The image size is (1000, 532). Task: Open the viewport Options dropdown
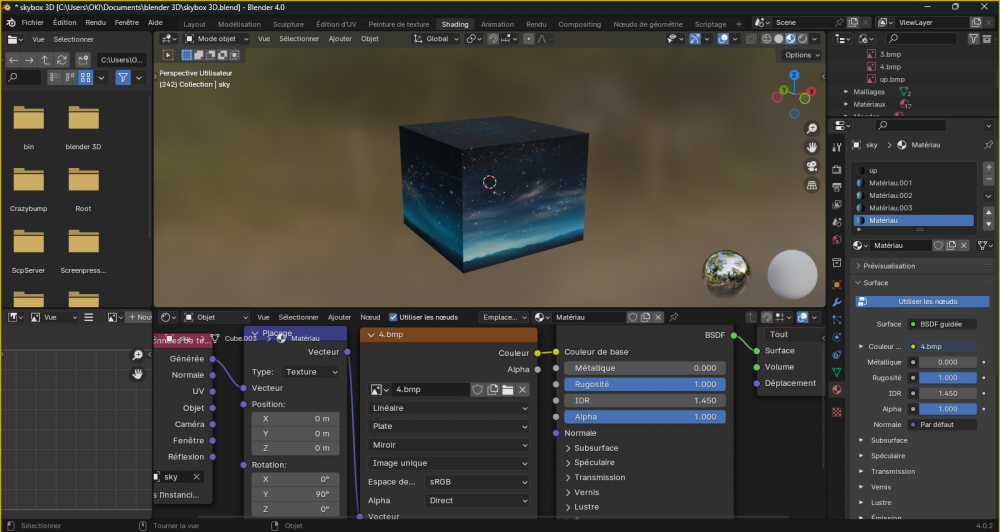[802, 55]
